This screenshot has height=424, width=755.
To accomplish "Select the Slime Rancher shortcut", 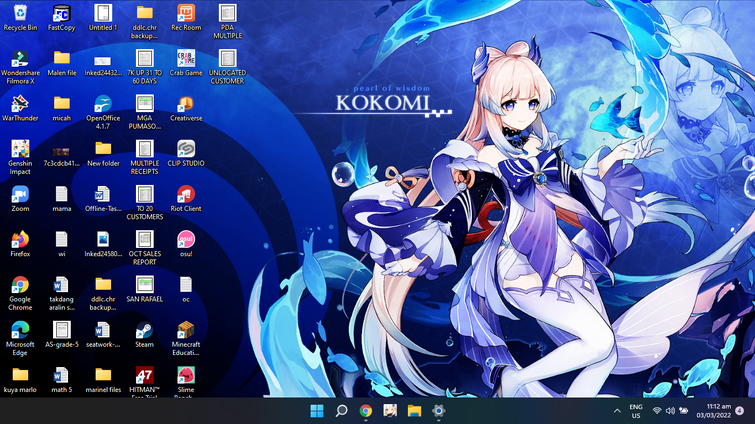I will click(x=186, y=382).
